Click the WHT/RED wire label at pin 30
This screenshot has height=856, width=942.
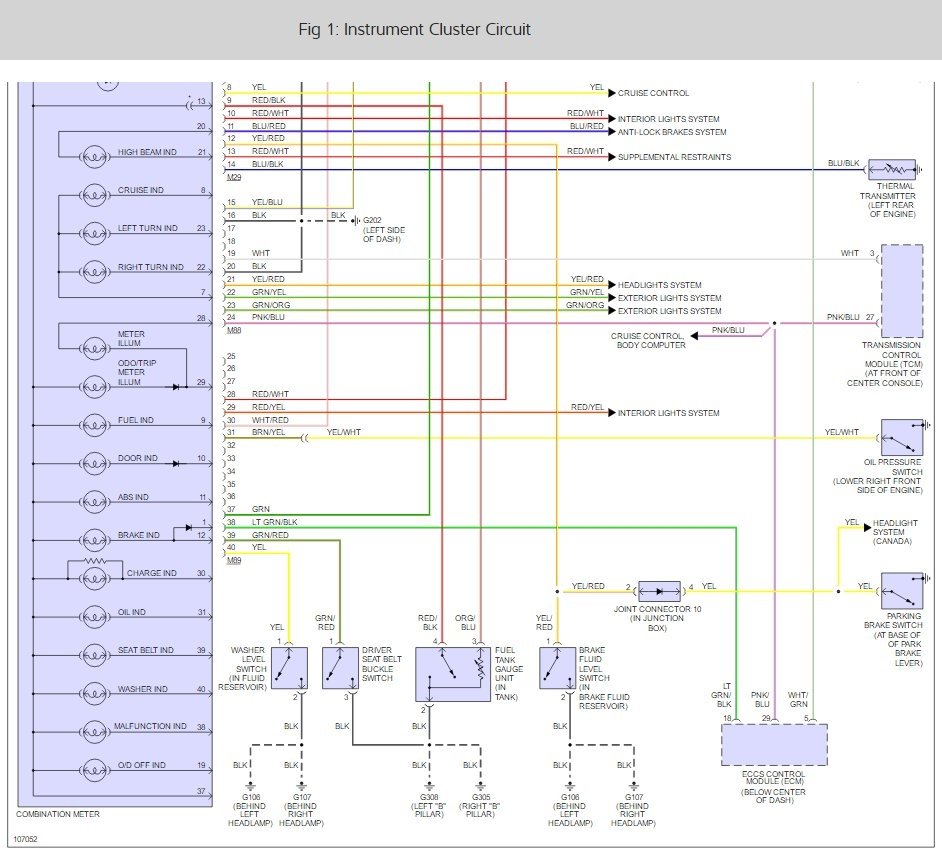click(x=270, y=420)
